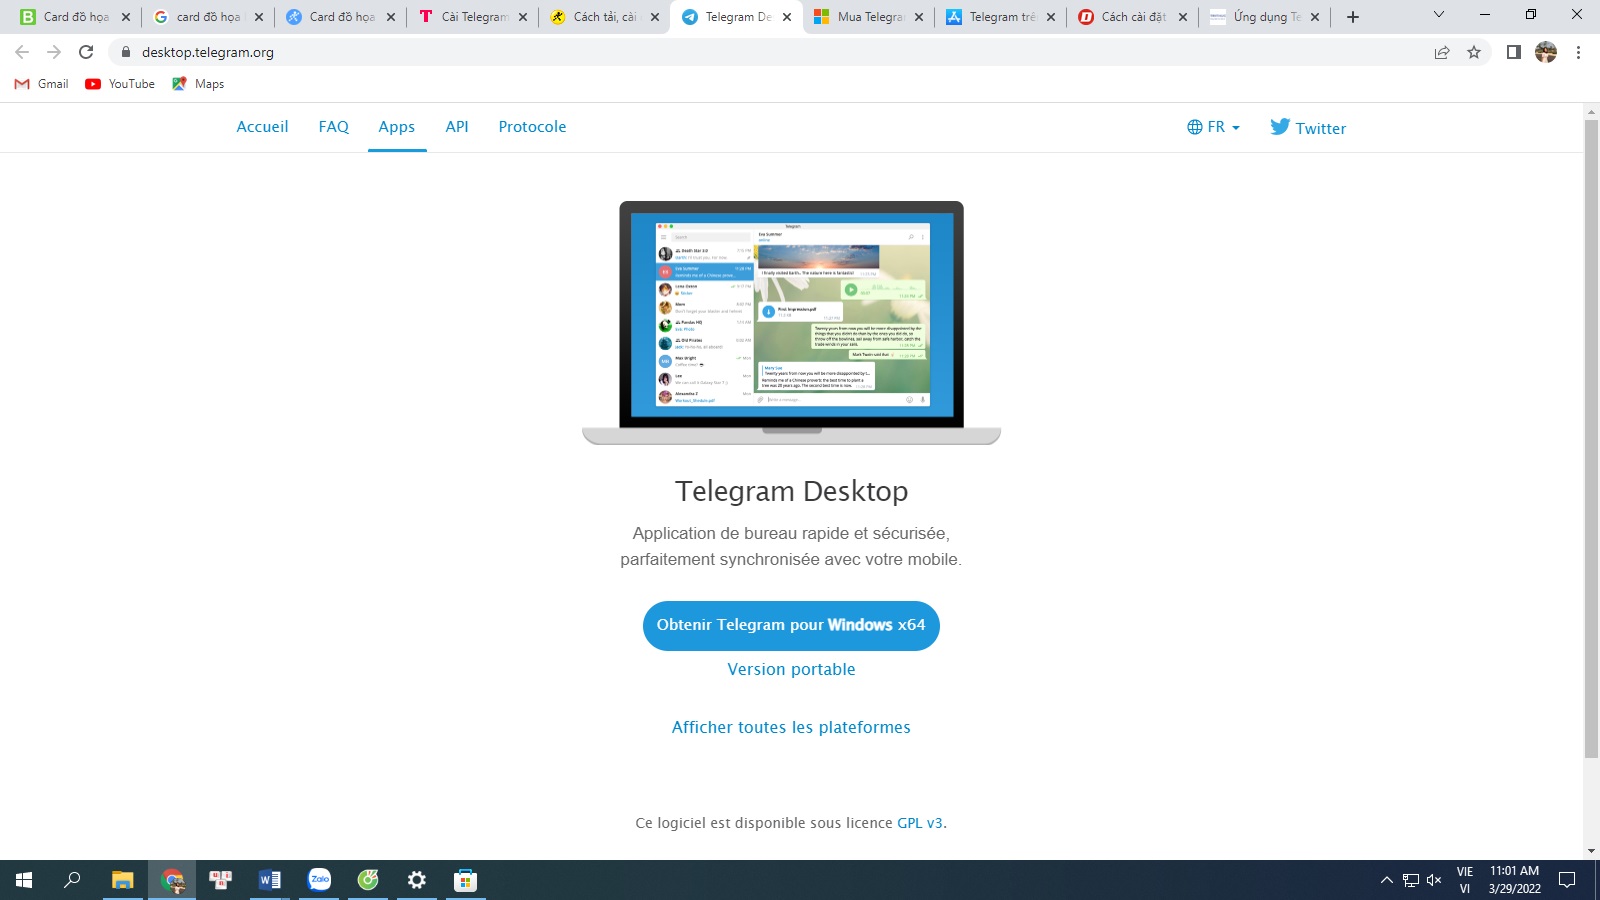Open a new browser tab with plus
The image size is (1600, 900).
coord(1353,17)
